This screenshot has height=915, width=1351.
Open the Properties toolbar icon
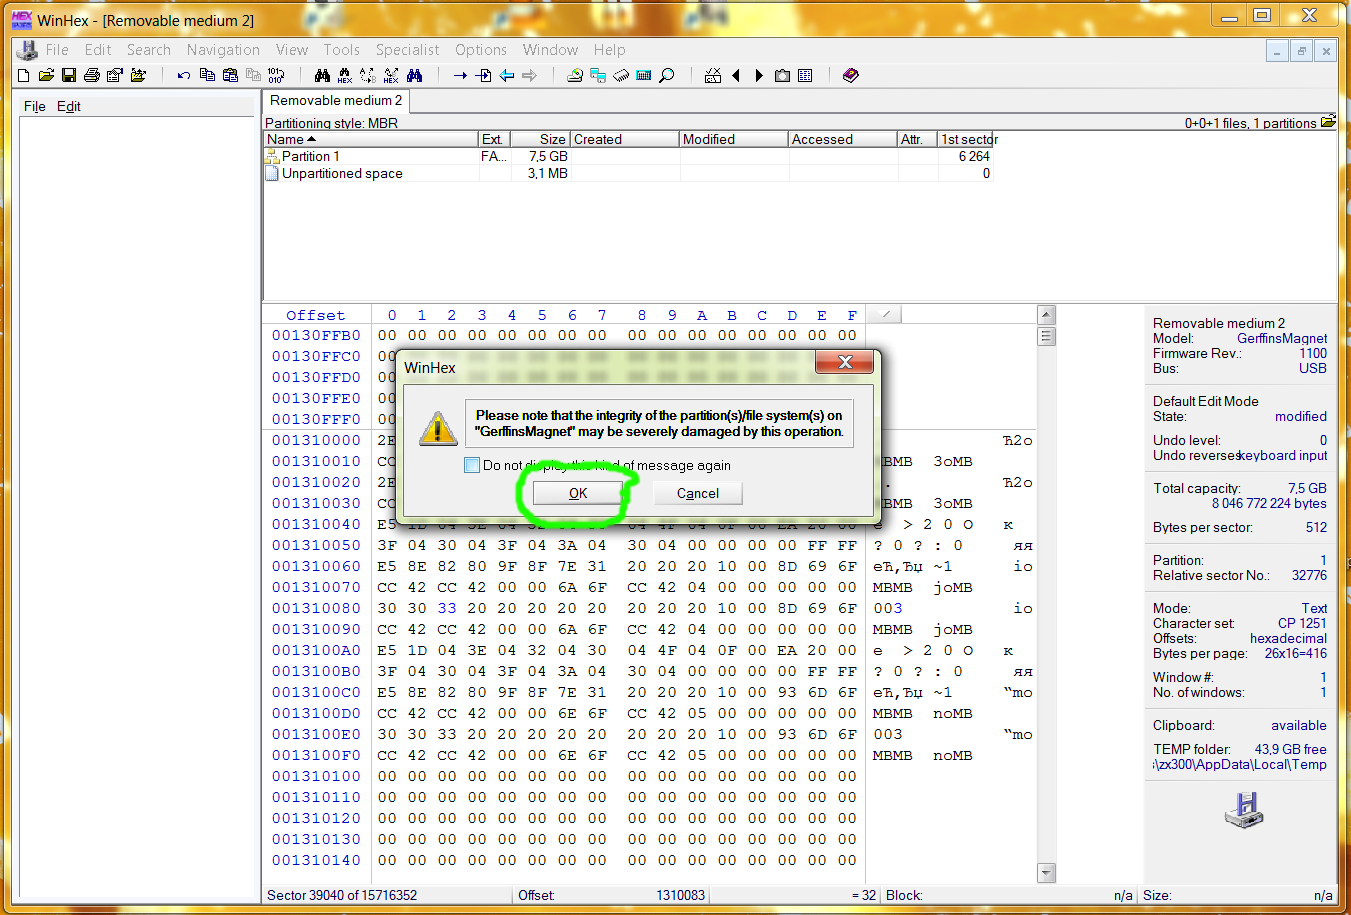[x=115, y=75]
